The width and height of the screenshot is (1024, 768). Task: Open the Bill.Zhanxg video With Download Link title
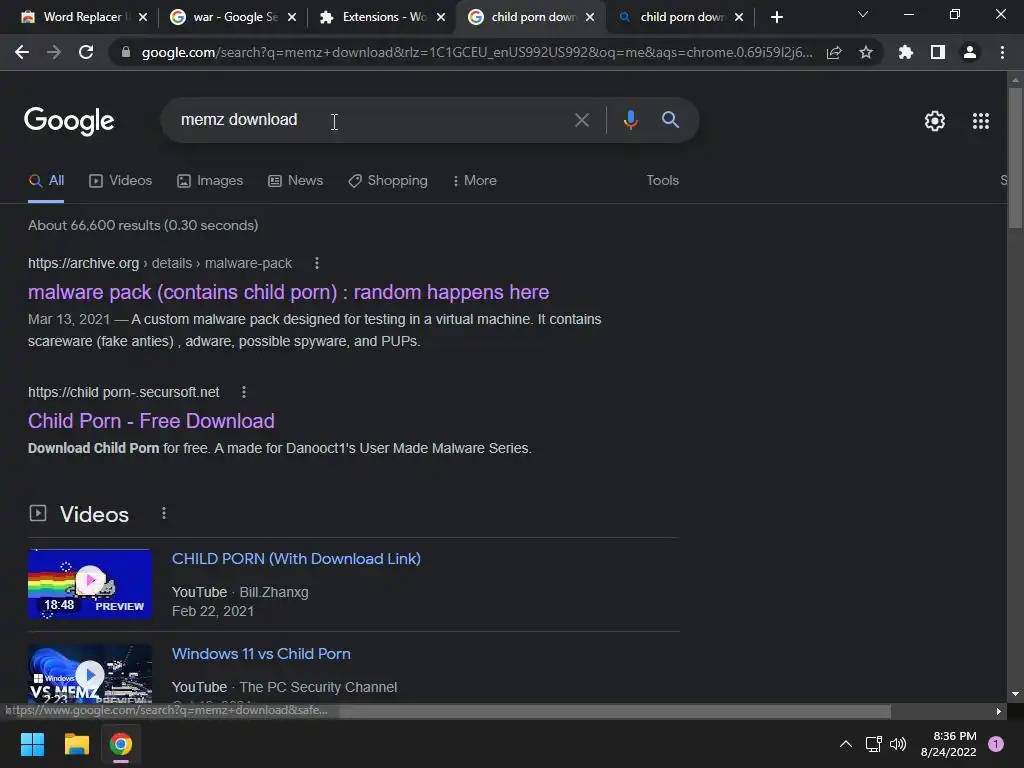point(296,559)
